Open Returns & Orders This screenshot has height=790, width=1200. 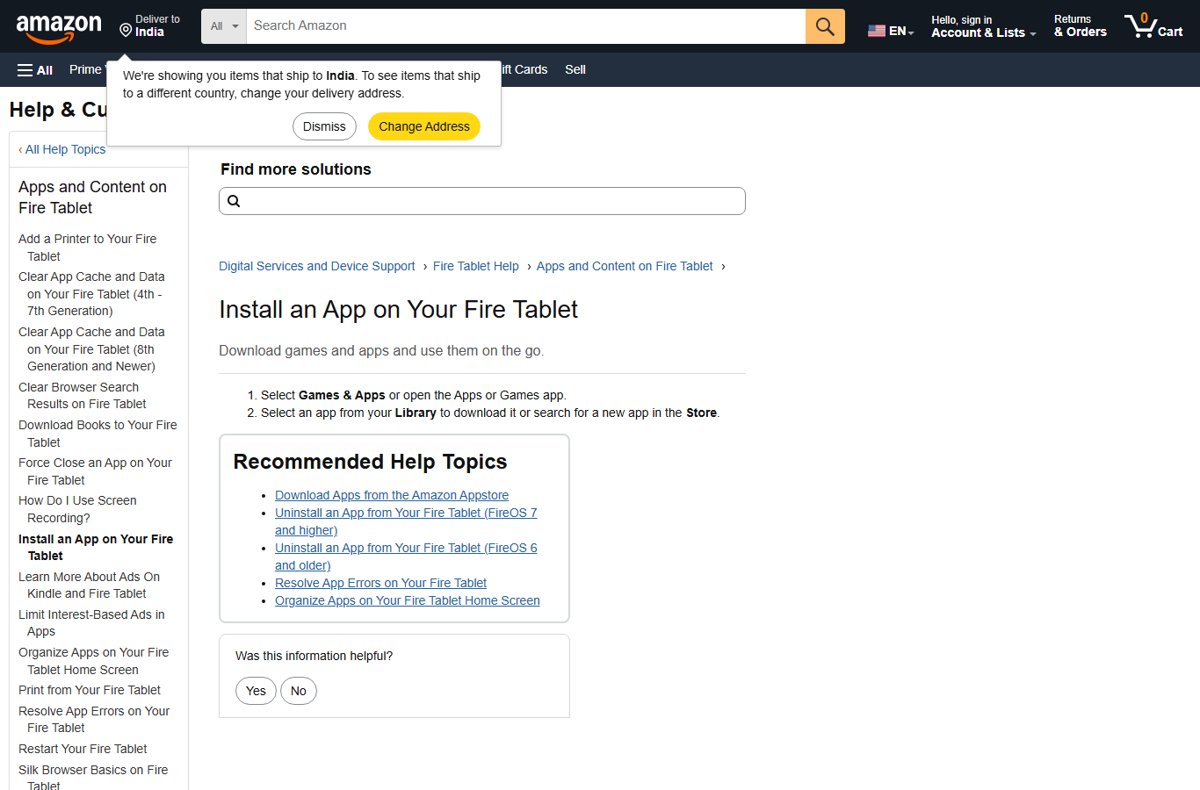(x=1080, y=26)
